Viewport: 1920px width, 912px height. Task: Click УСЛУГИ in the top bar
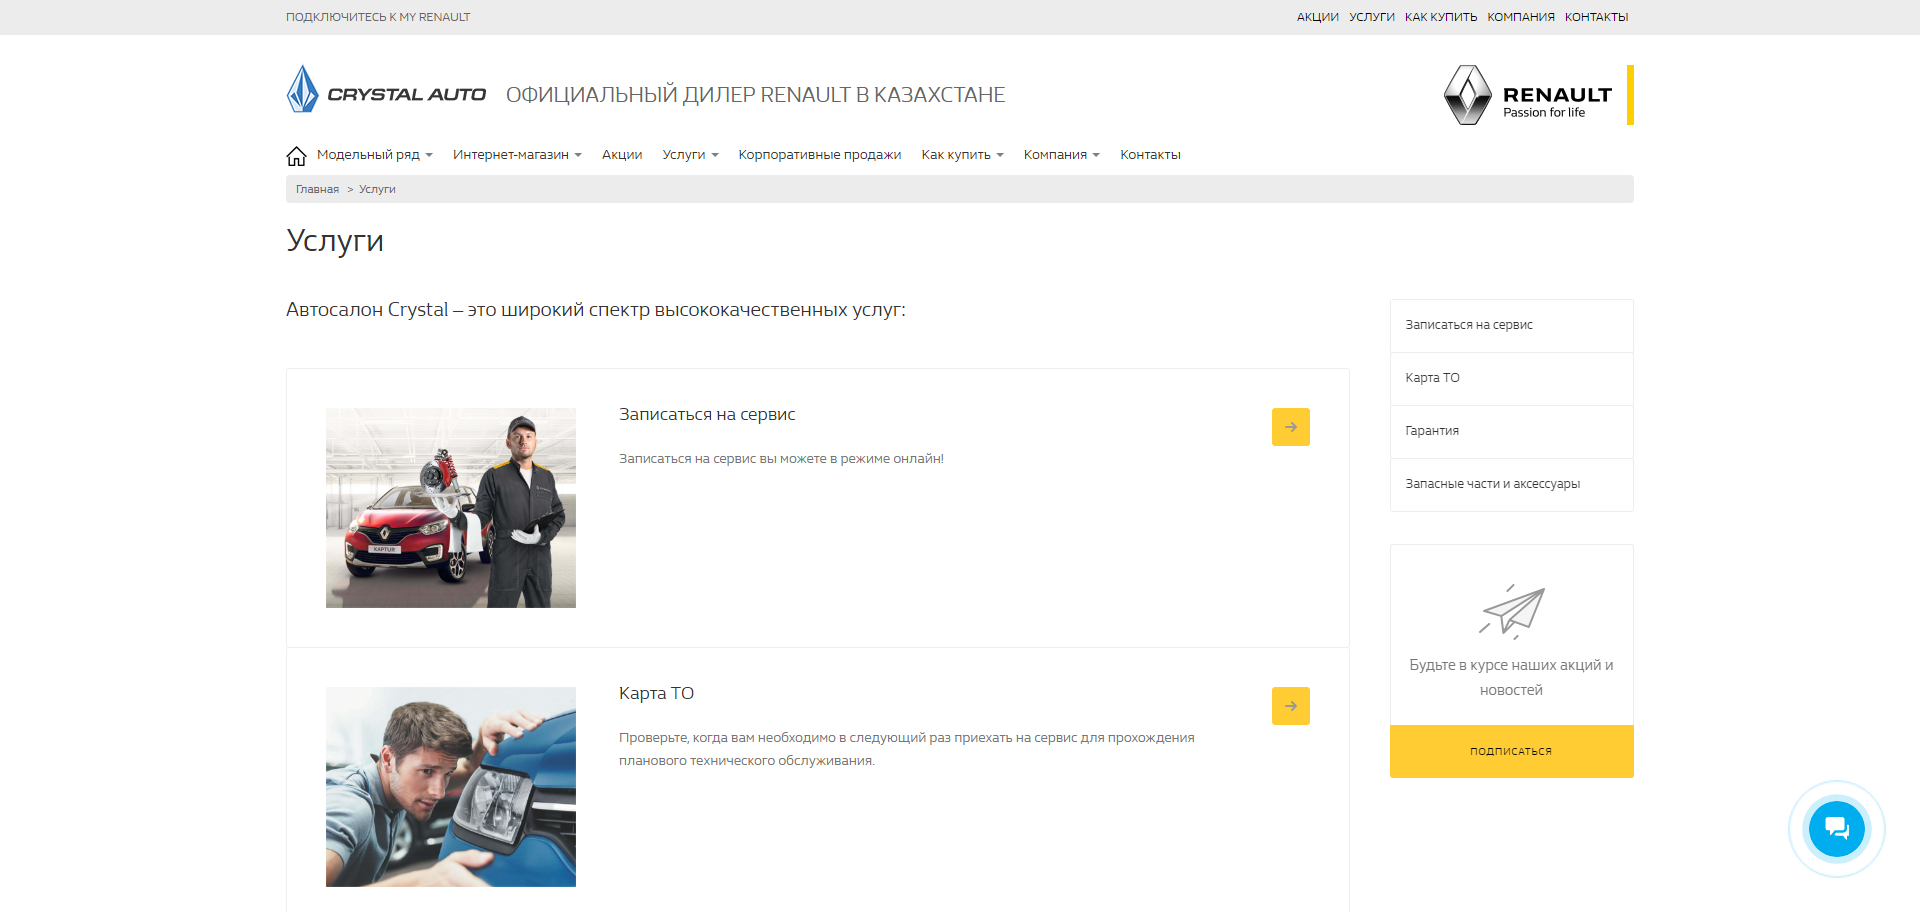1371,17
